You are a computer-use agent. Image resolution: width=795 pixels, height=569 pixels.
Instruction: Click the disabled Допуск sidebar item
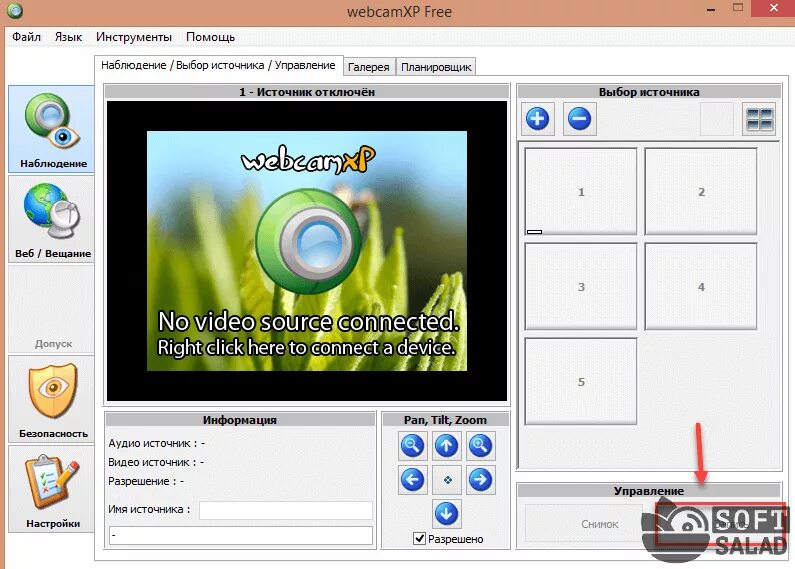[x=51, y=309]
